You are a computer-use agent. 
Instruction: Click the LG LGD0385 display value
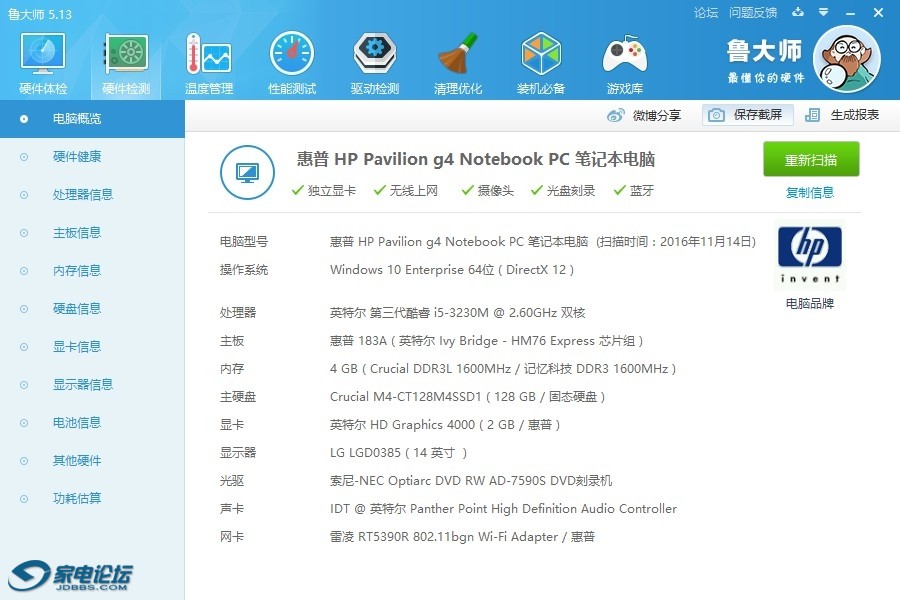click(398, 453)
